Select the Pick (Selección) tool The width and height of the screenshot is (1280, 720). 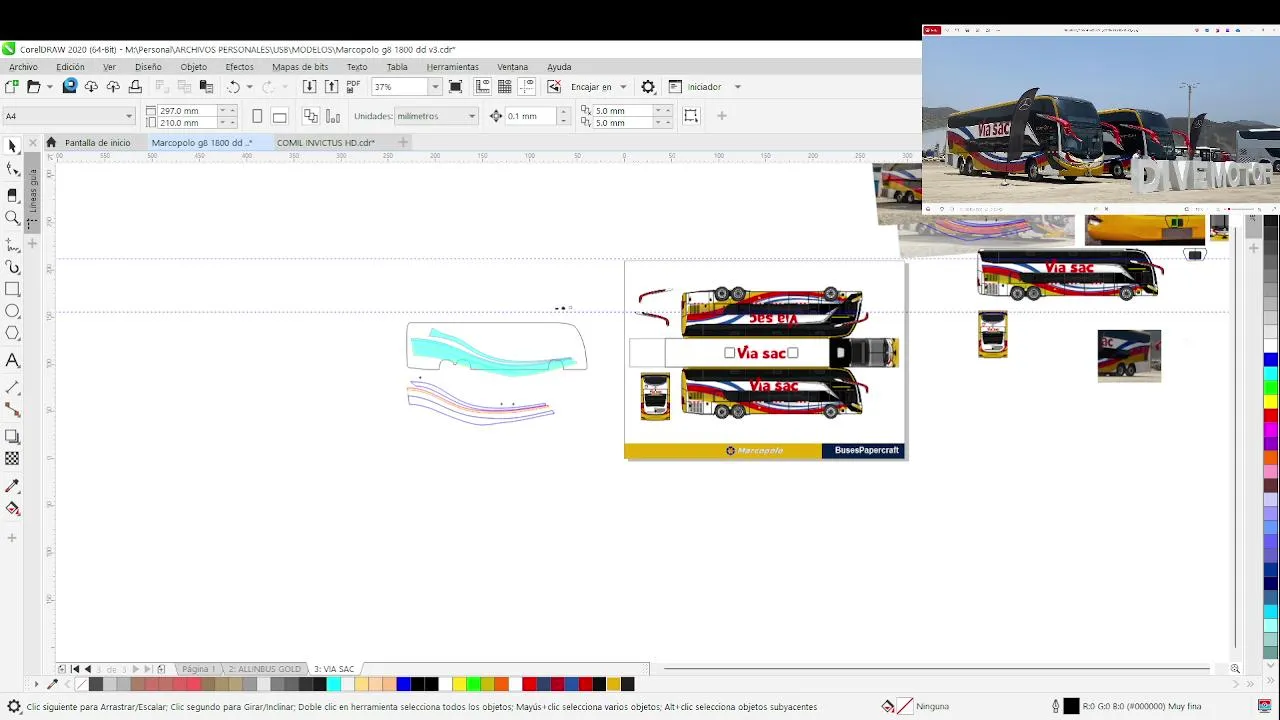click(x=12, y=147)
